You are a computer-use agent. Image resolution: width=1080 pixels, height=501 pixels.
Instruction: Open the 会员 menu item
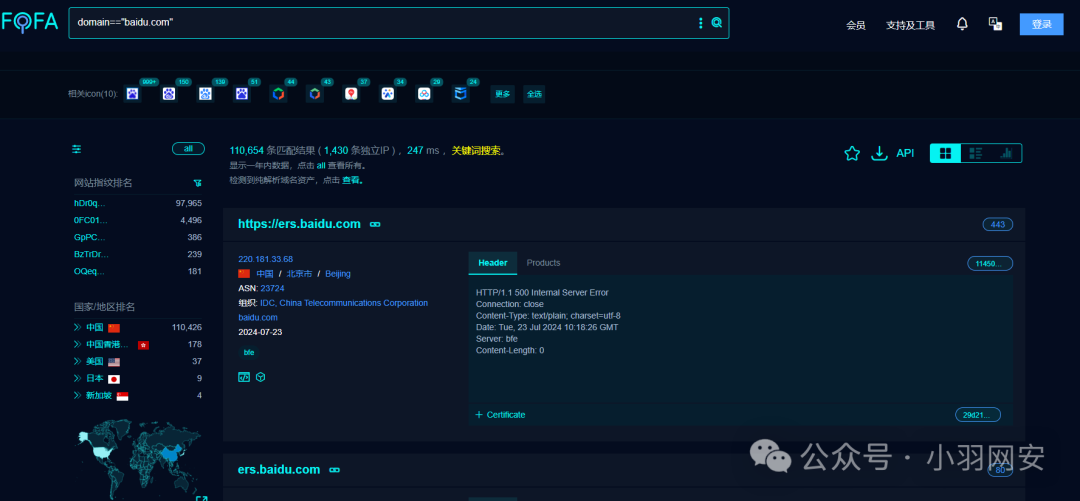coord(855,25)
